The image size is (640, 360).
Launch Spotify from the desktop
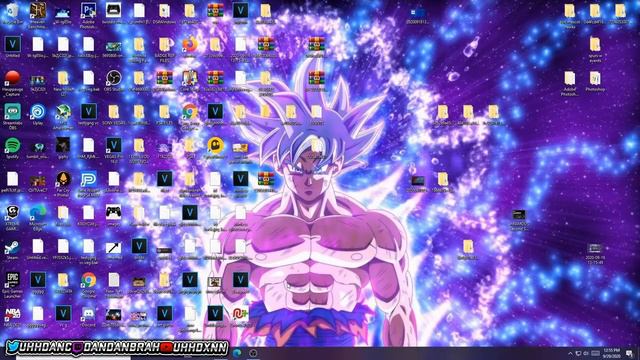tap(13, 148)
